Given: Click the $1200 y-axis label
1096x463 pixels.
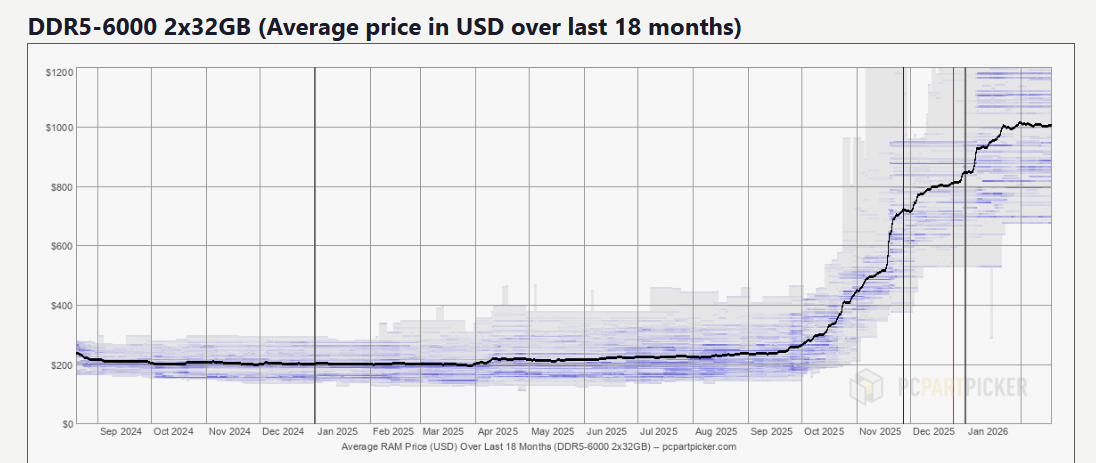Looking at the screenshot, I should coord(58,73).
